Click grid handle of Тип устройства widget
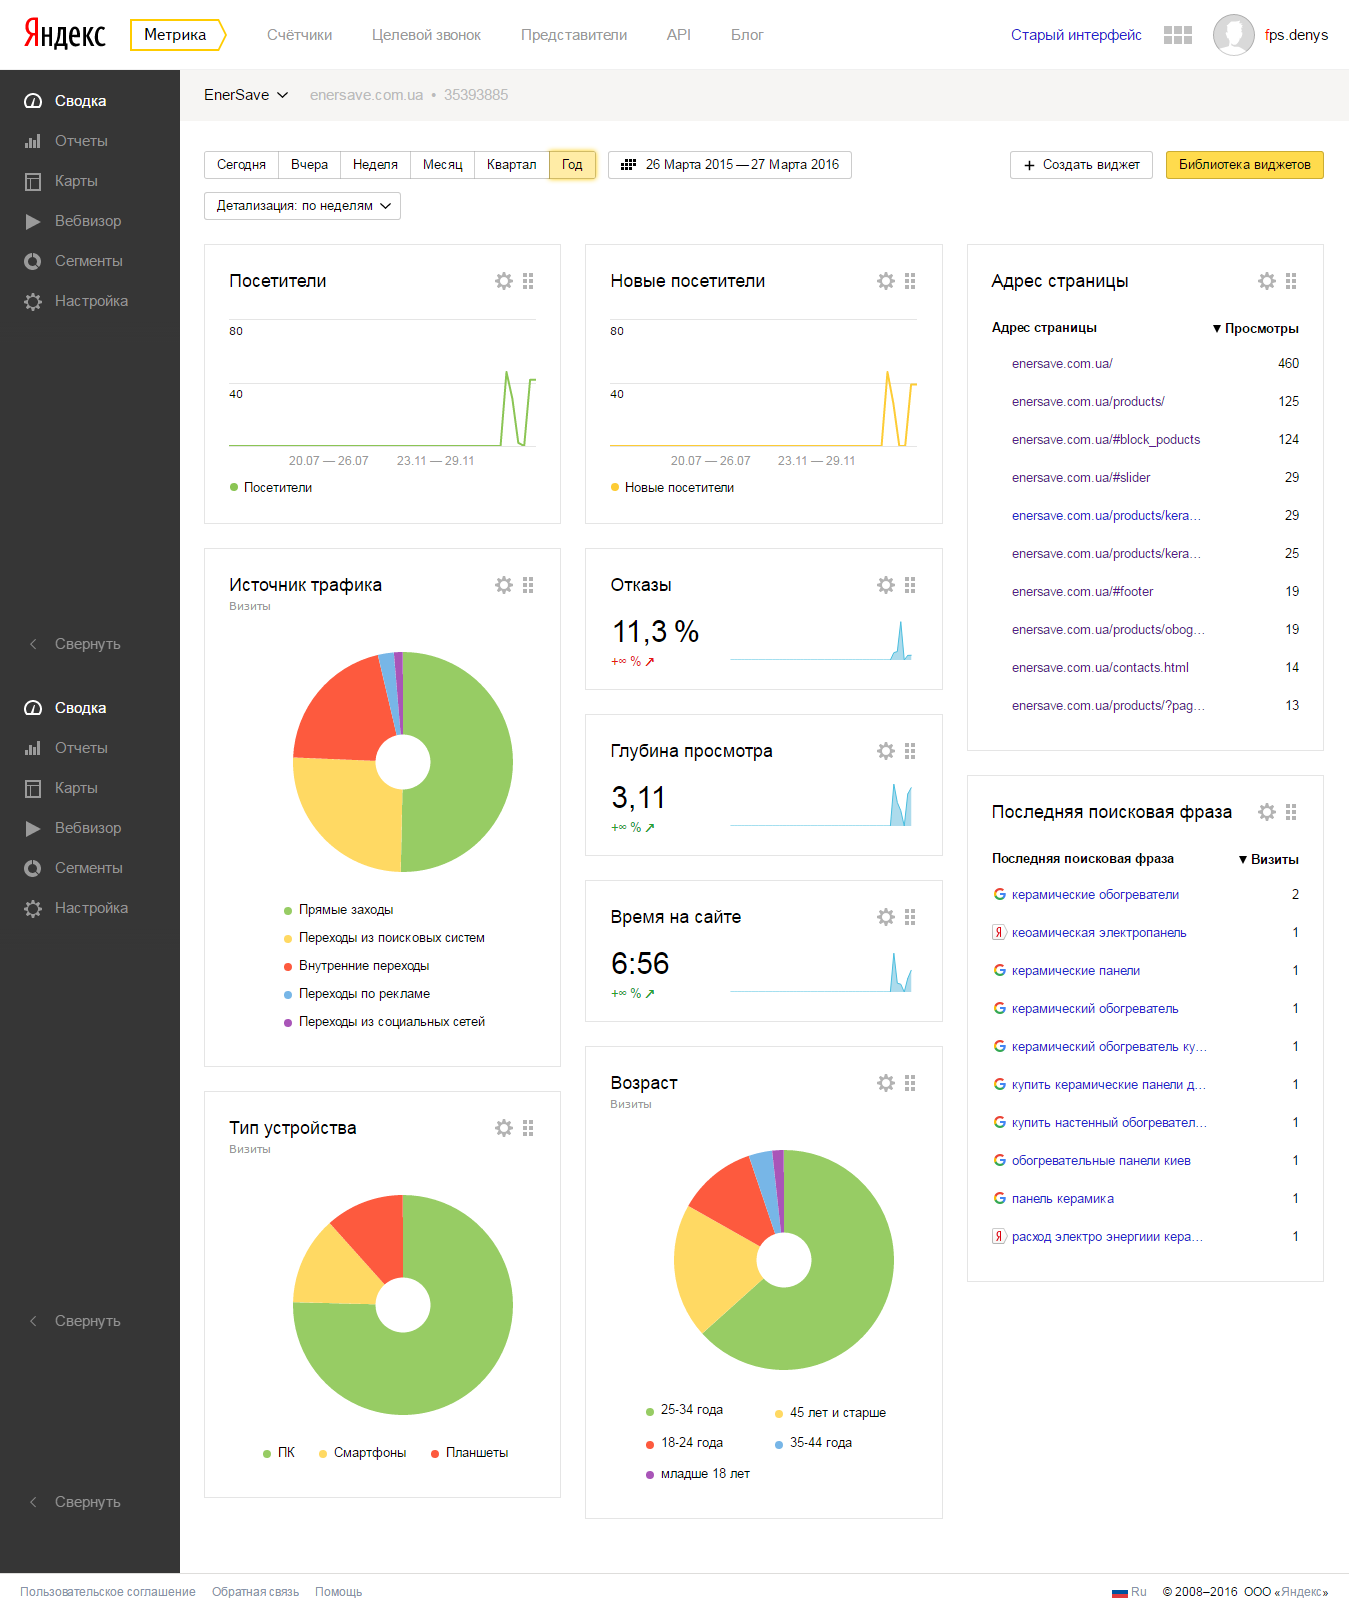The height and width of the screenshot is (1611, 1349). 528,1128
